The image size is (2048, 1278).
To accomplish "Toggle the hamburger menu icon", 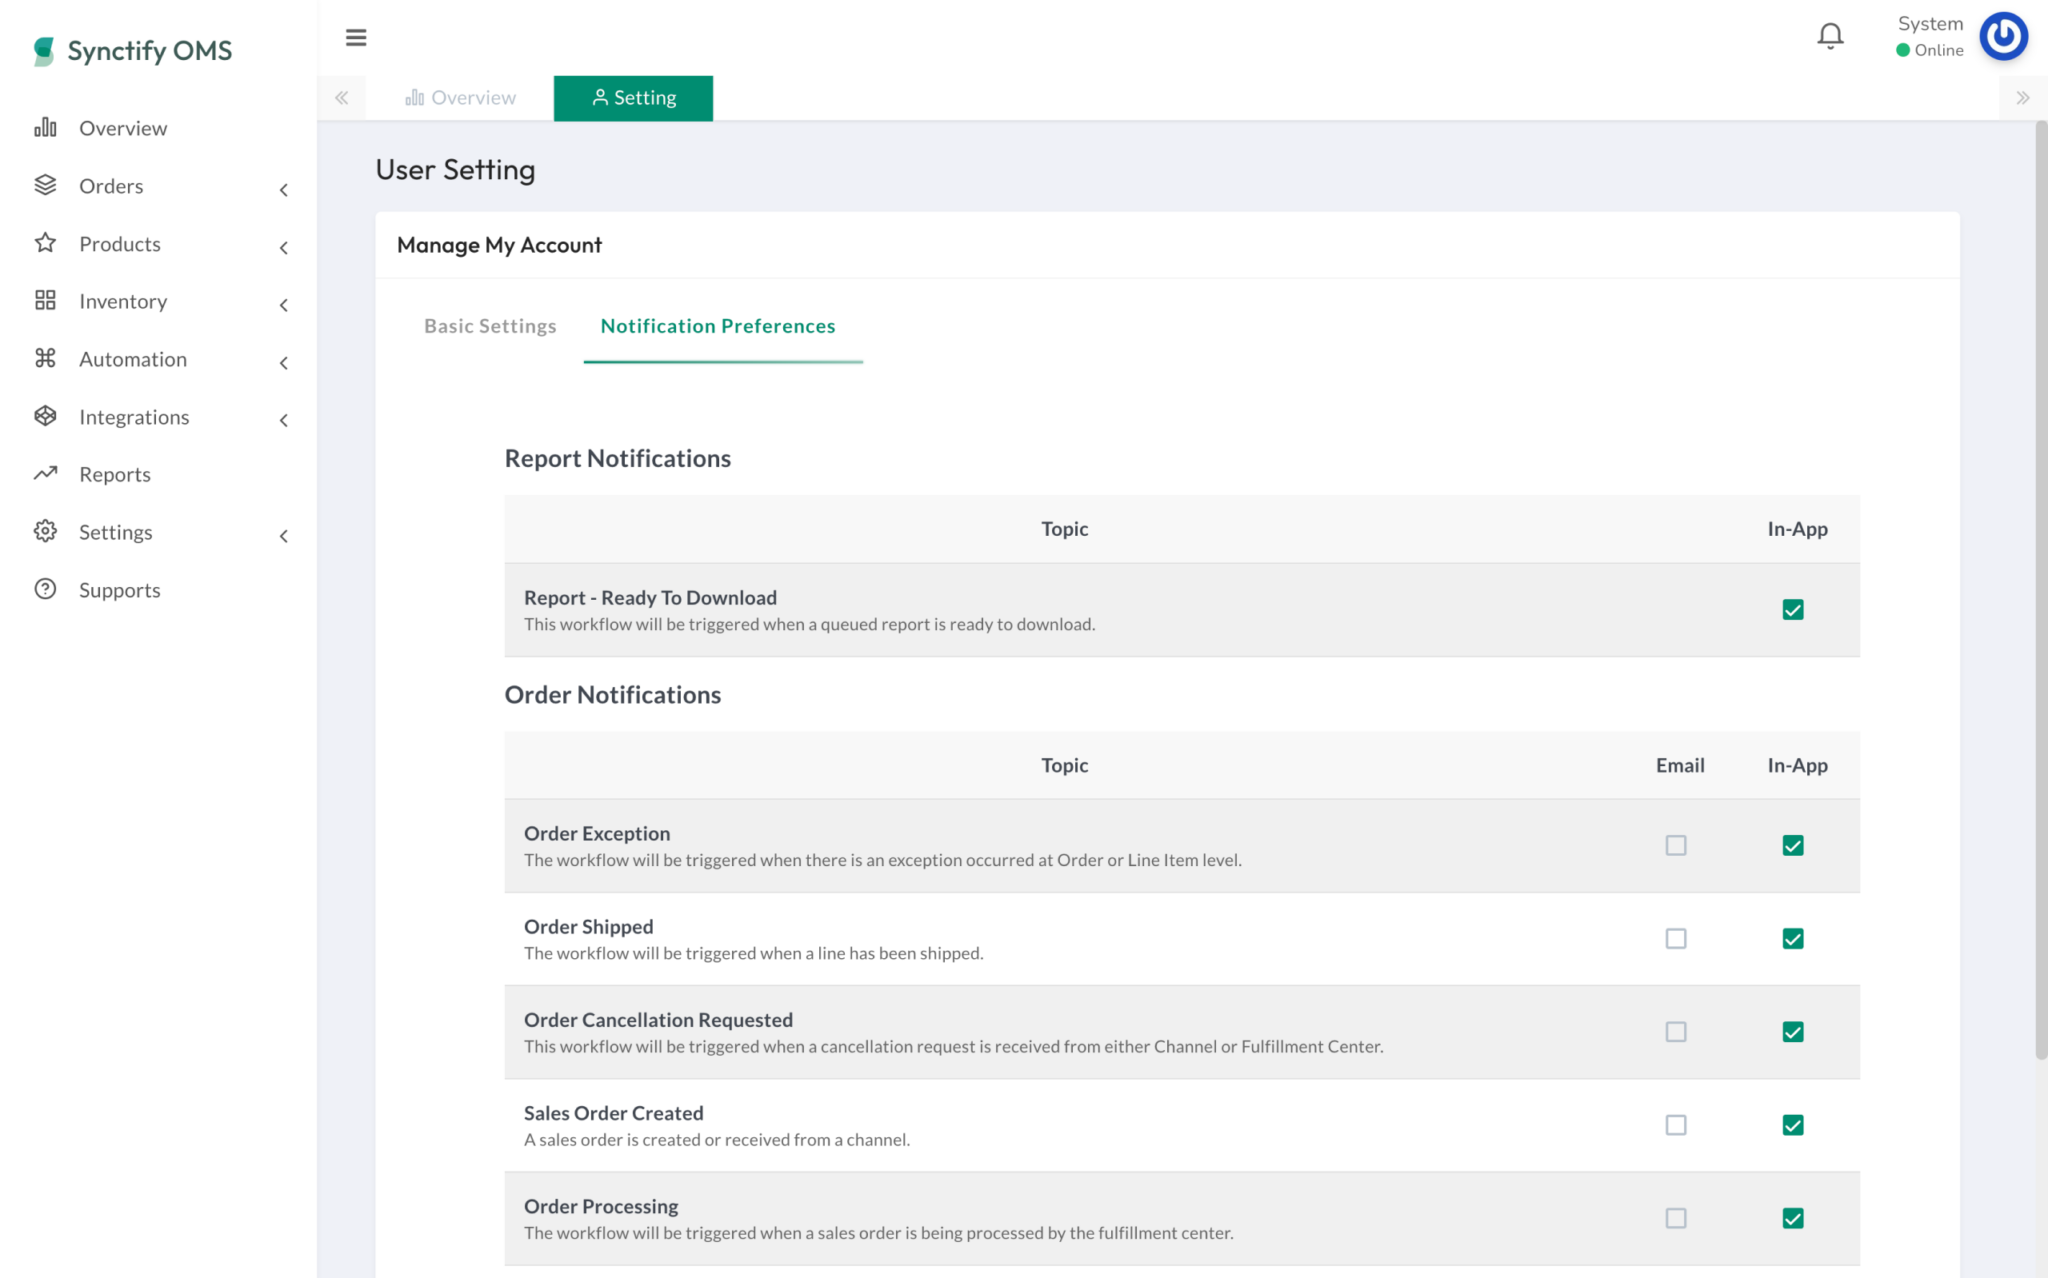I will 356,38.
